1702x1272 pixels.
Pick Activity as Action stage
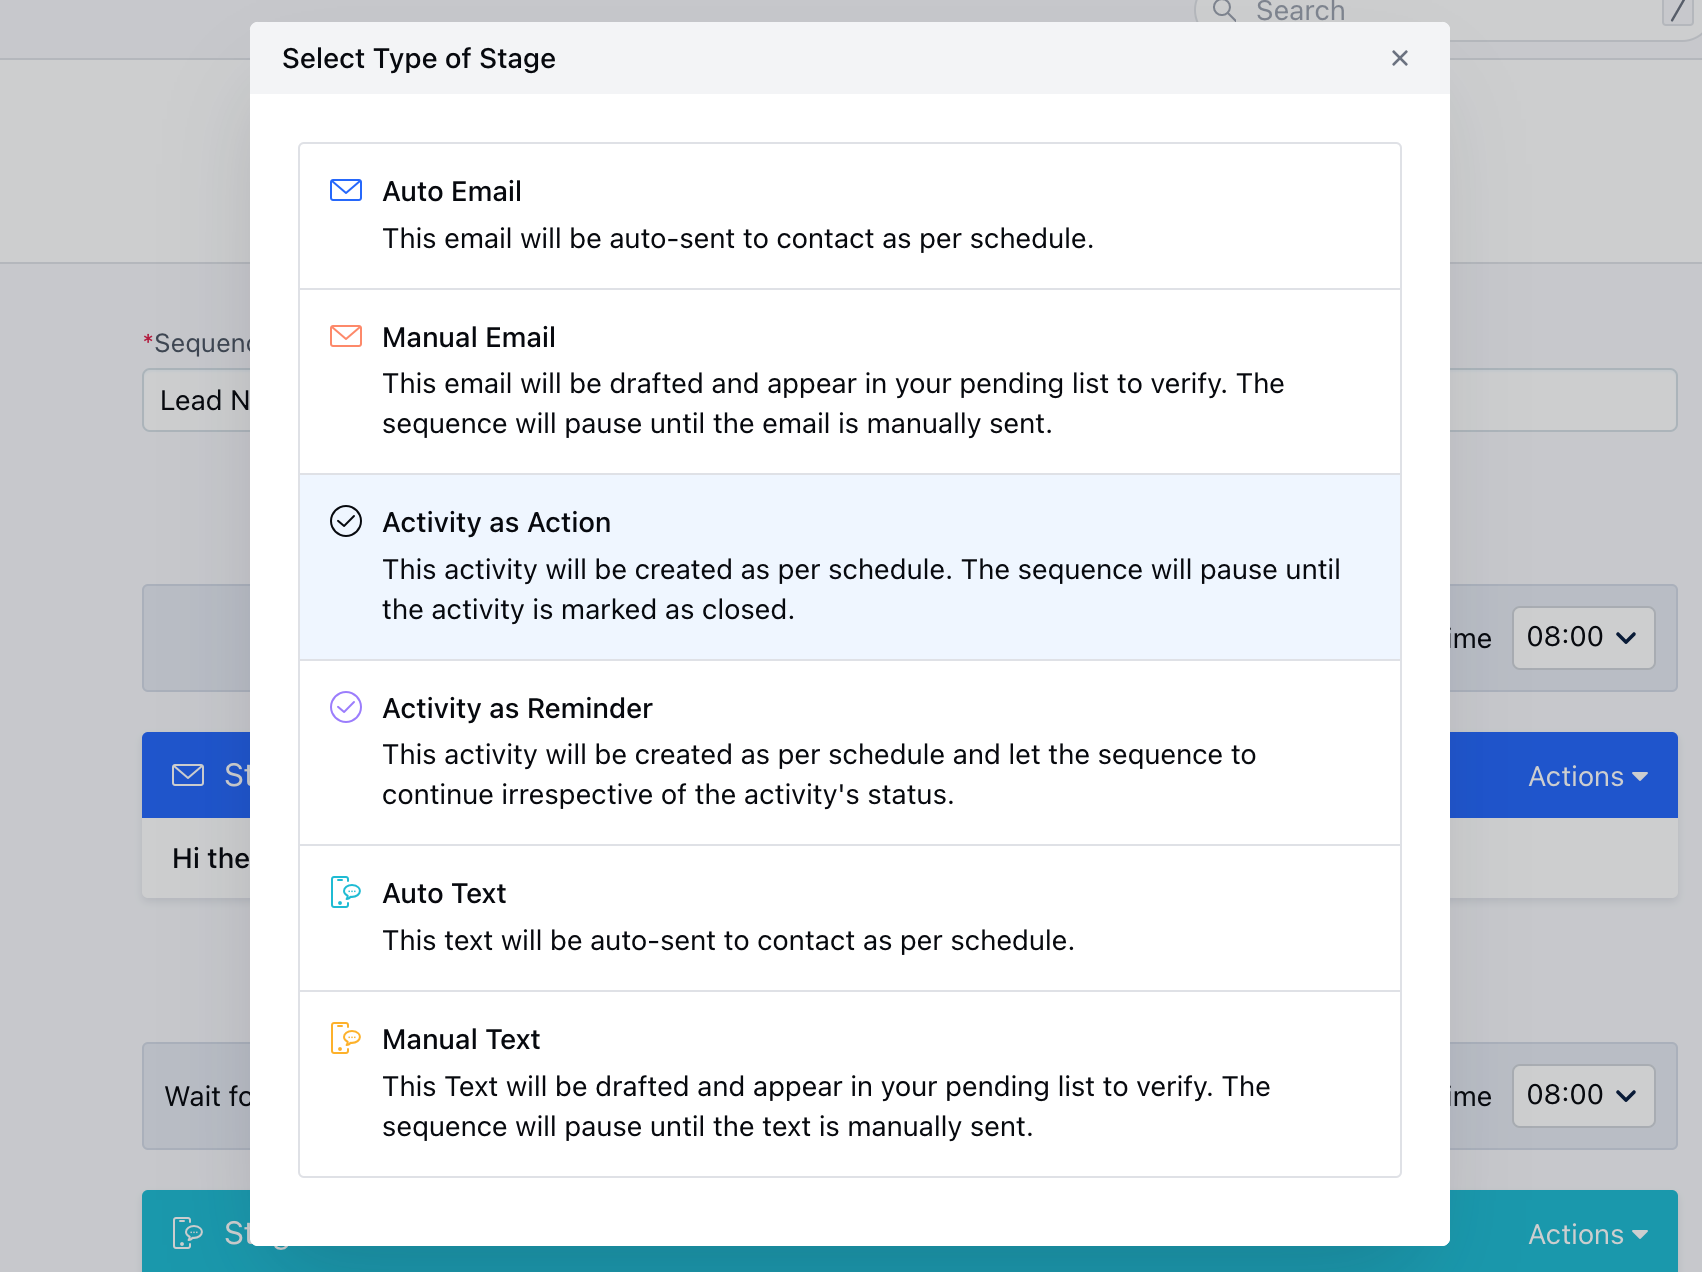click(x=850, y=567)
